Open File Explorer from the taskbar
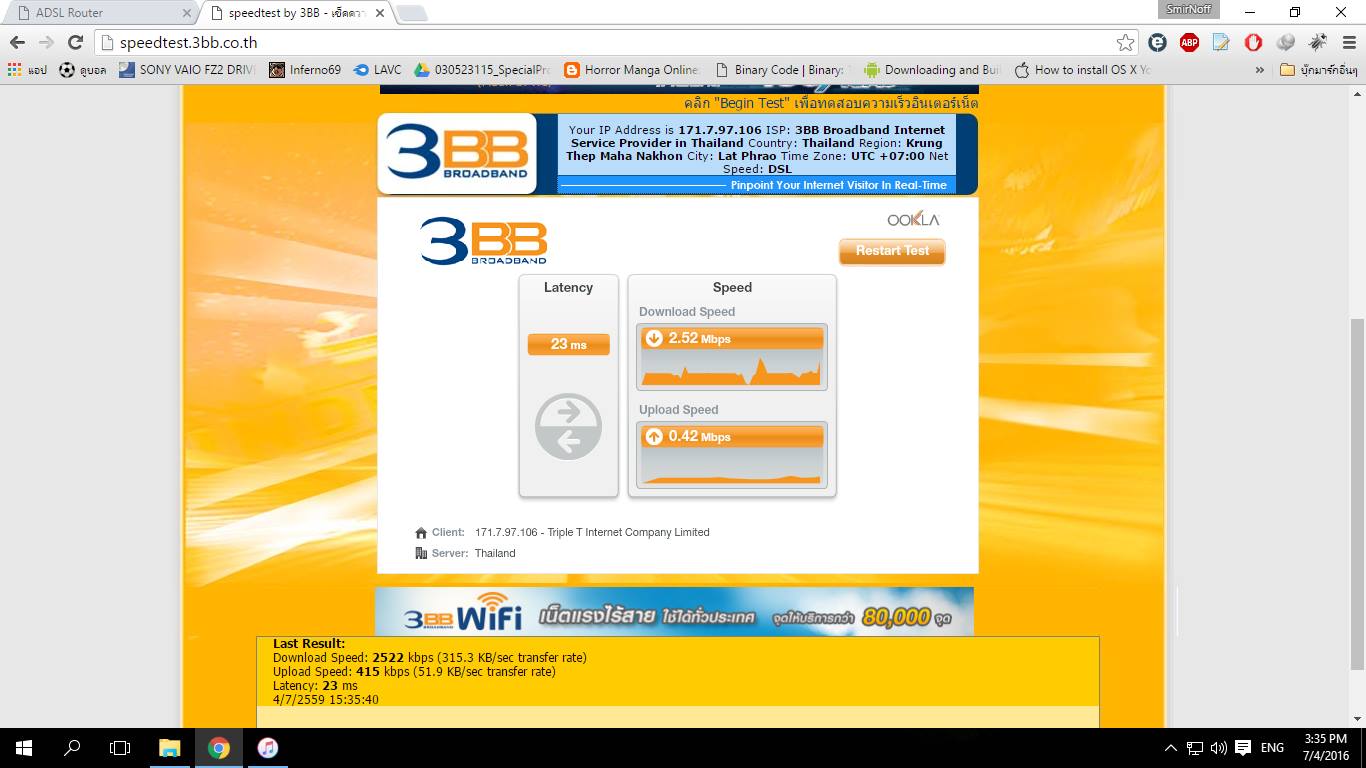 [170, 748]
